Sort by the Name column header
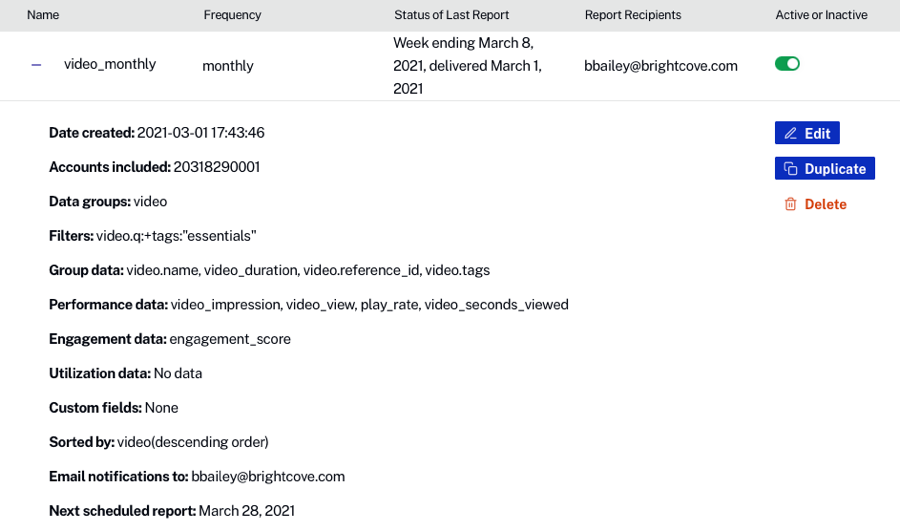900x532 pixels. click(43, 15)
